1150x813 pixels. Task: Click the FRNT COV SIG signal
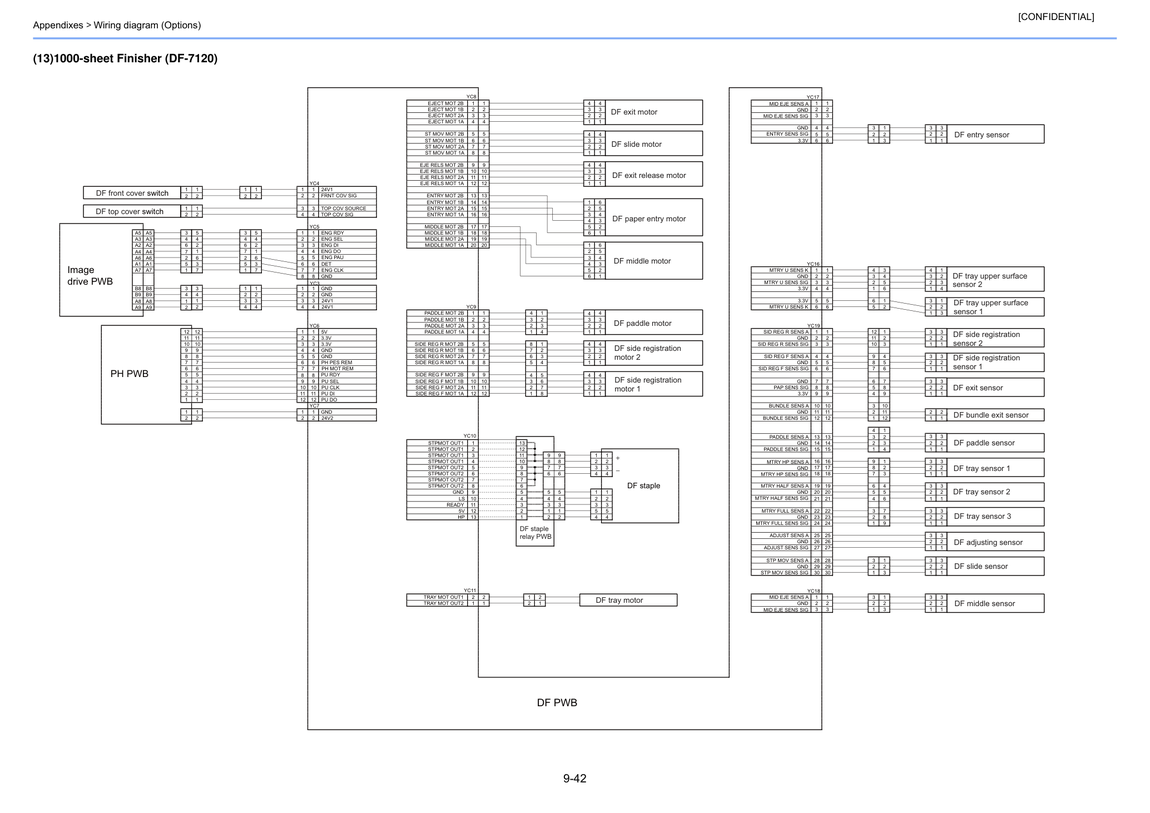(339, 196)
